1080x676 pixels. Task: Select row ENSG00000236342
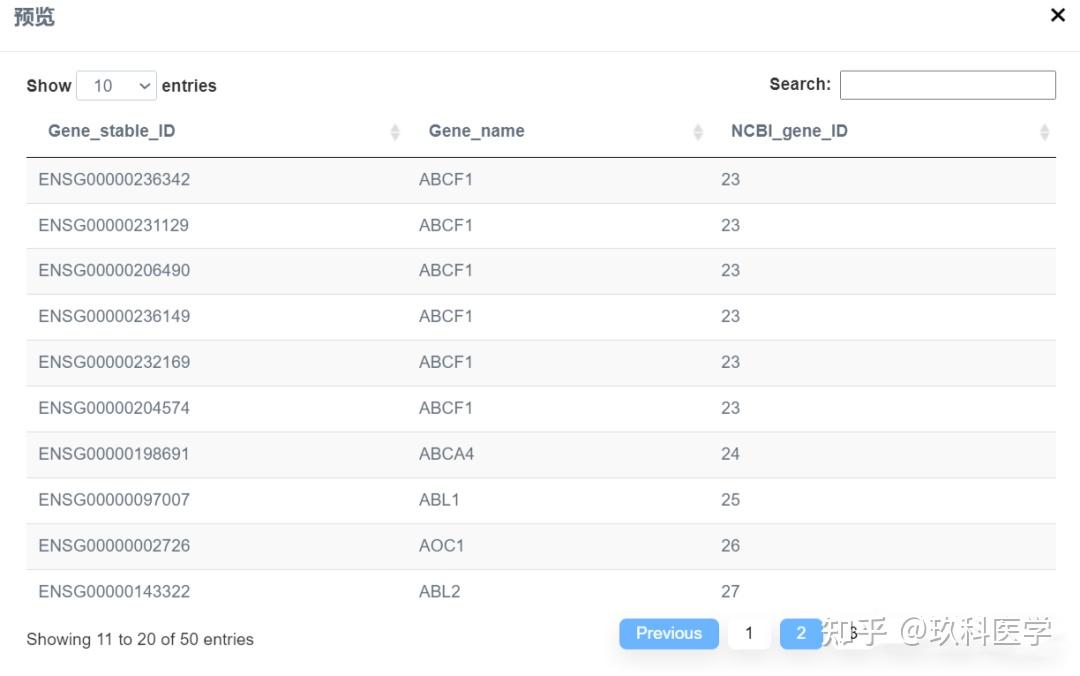point(114,180)
